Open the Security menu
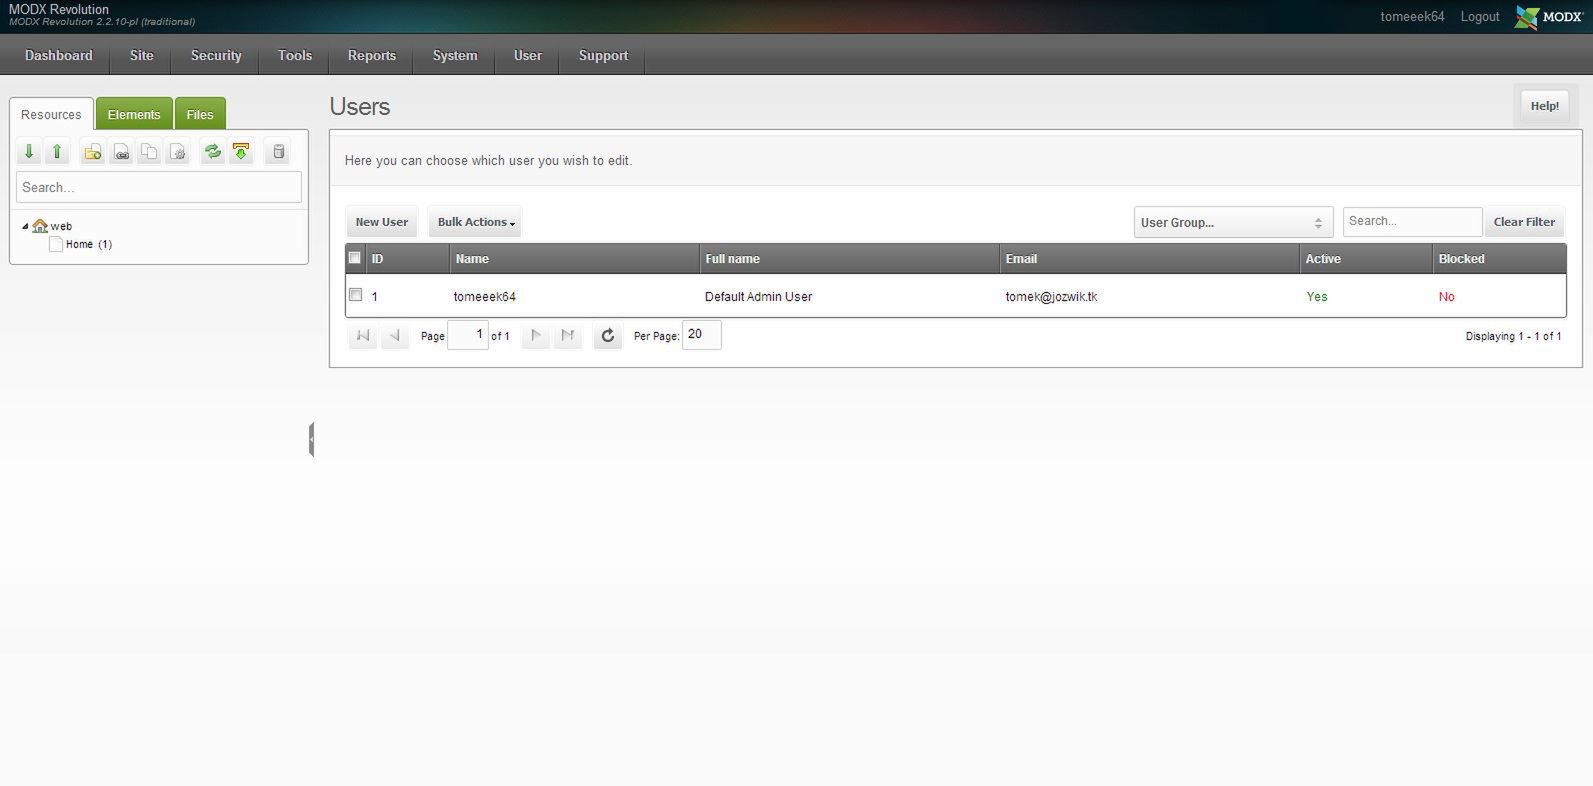The image size is (1593, 786). click(216, 55)
